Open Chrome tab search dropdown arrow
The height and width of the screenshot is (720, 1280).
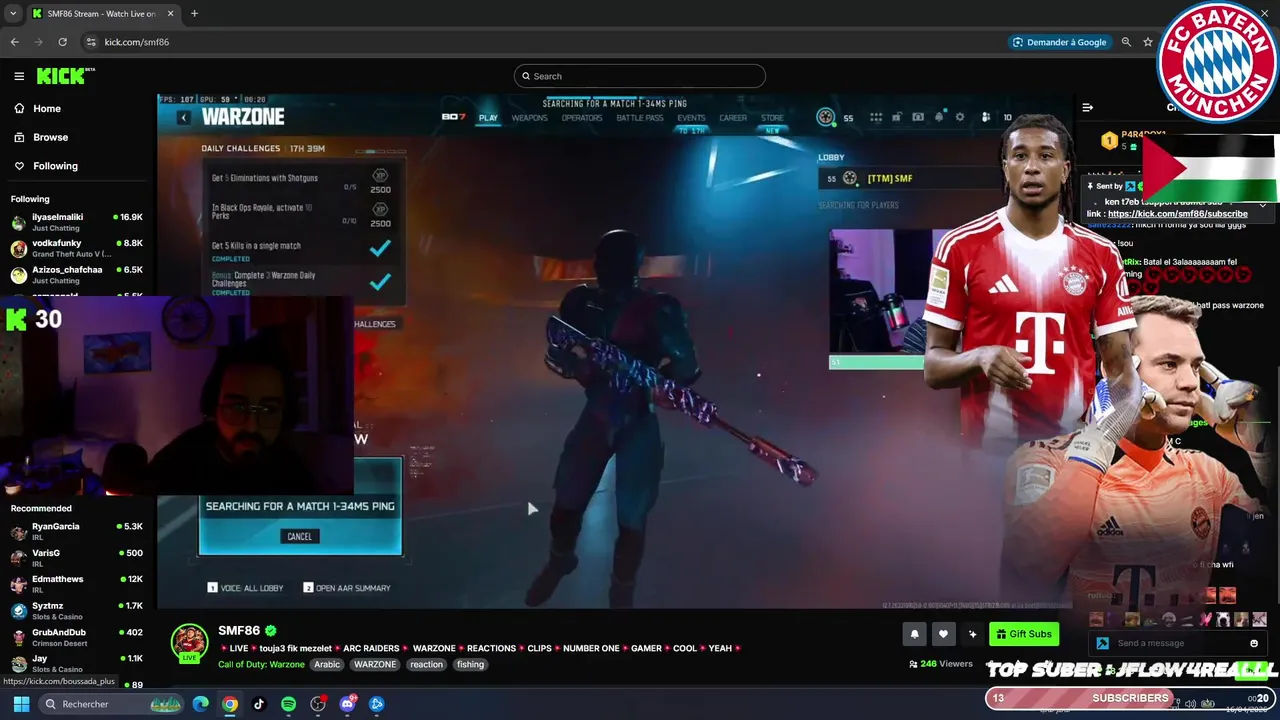pos(13,14)
